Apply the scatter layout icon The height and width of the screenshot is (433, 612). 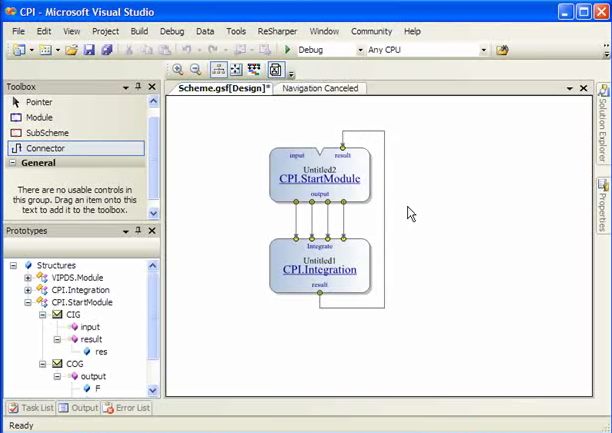tap(236, 69)
